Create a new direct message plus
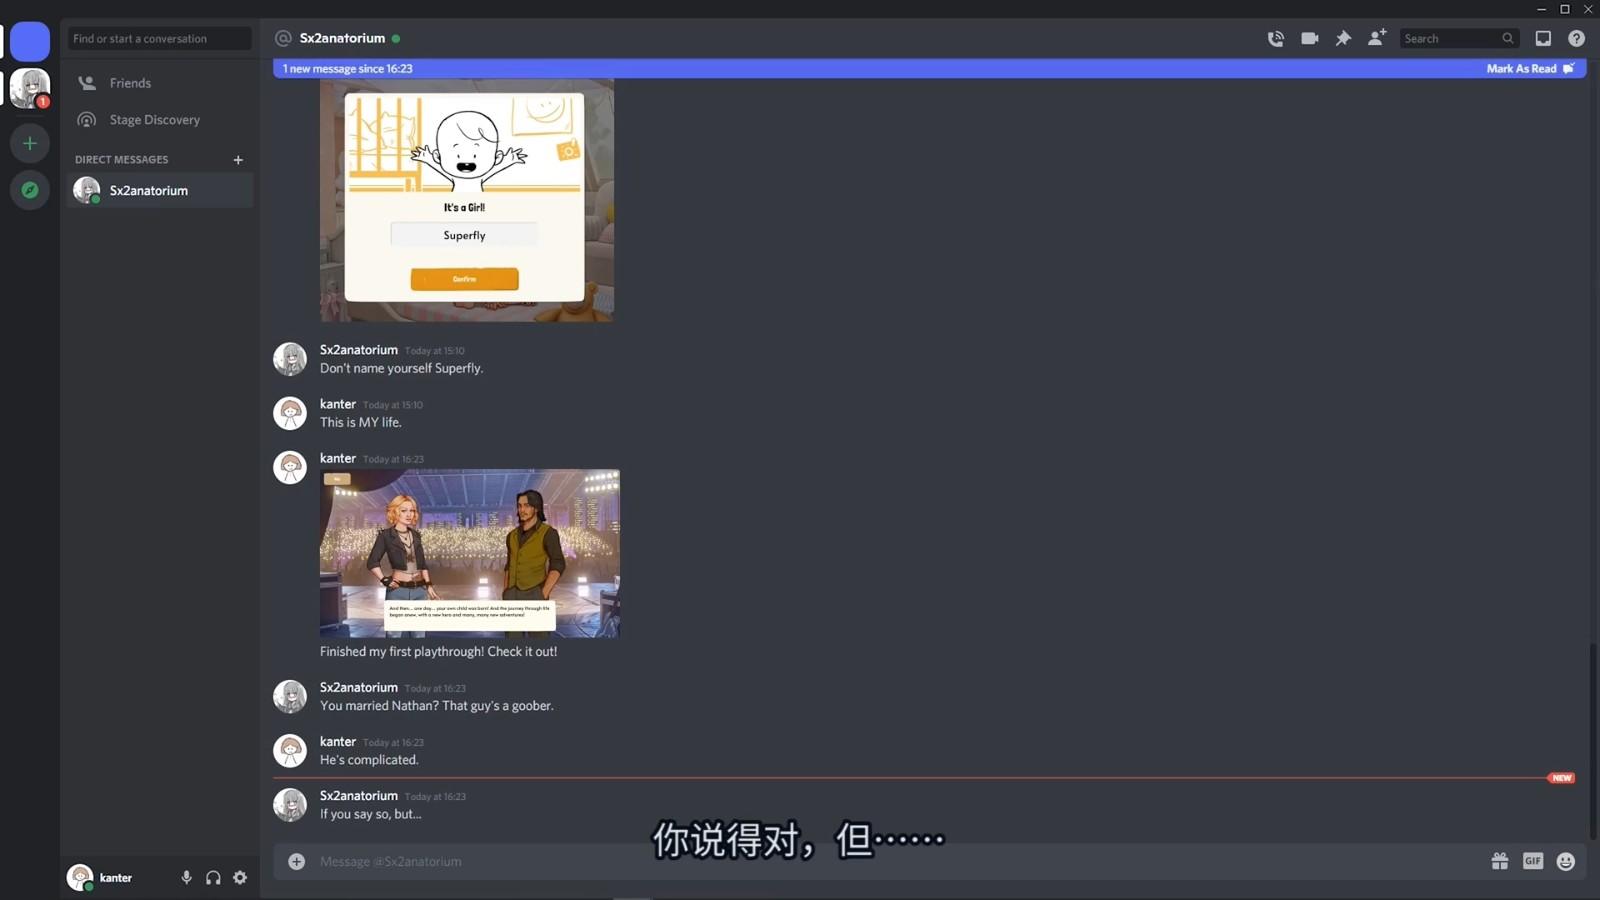1600x900 pixels. (238, 160)
